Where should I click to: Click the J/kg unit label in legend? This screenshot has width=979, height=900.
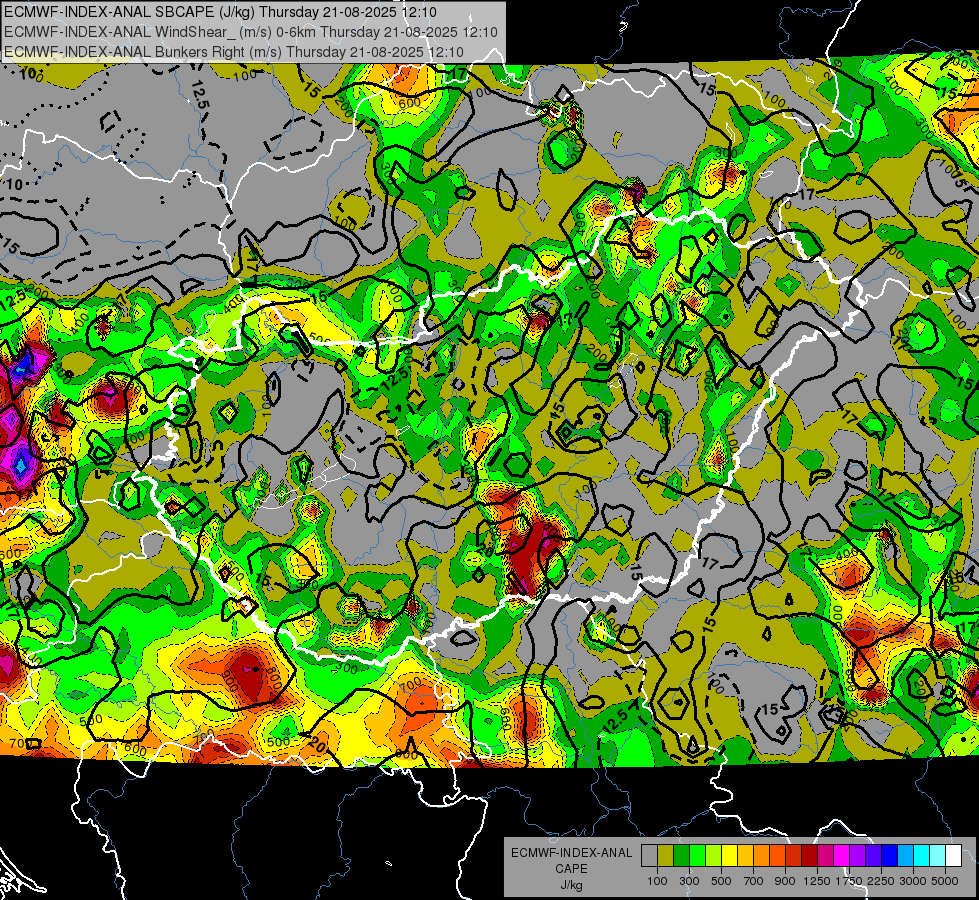tap(572, 886)
